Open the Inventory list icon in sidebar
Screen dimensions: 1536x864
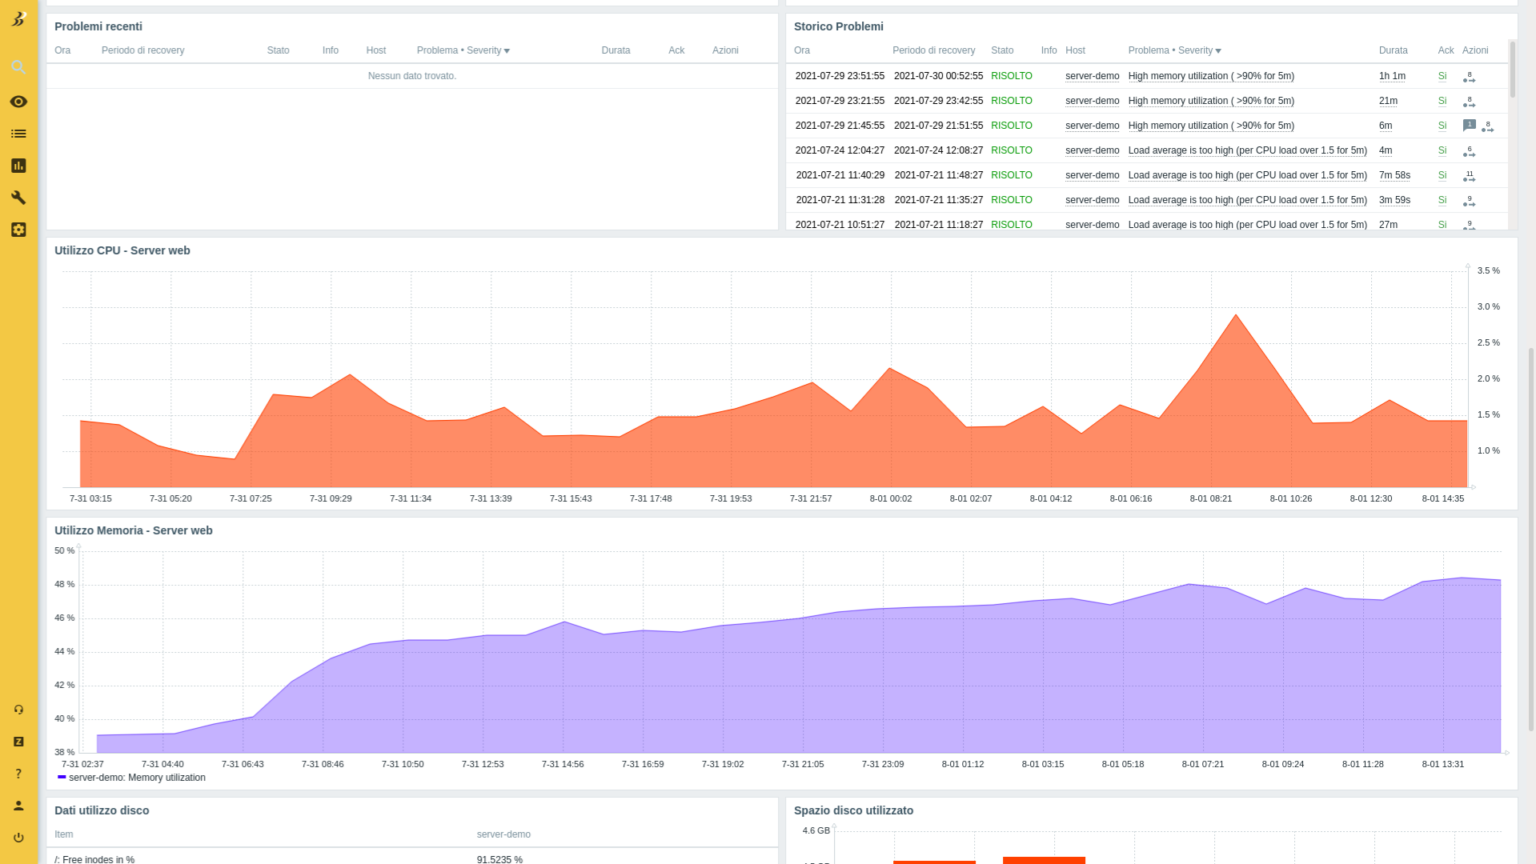click(x=18, y=134)
